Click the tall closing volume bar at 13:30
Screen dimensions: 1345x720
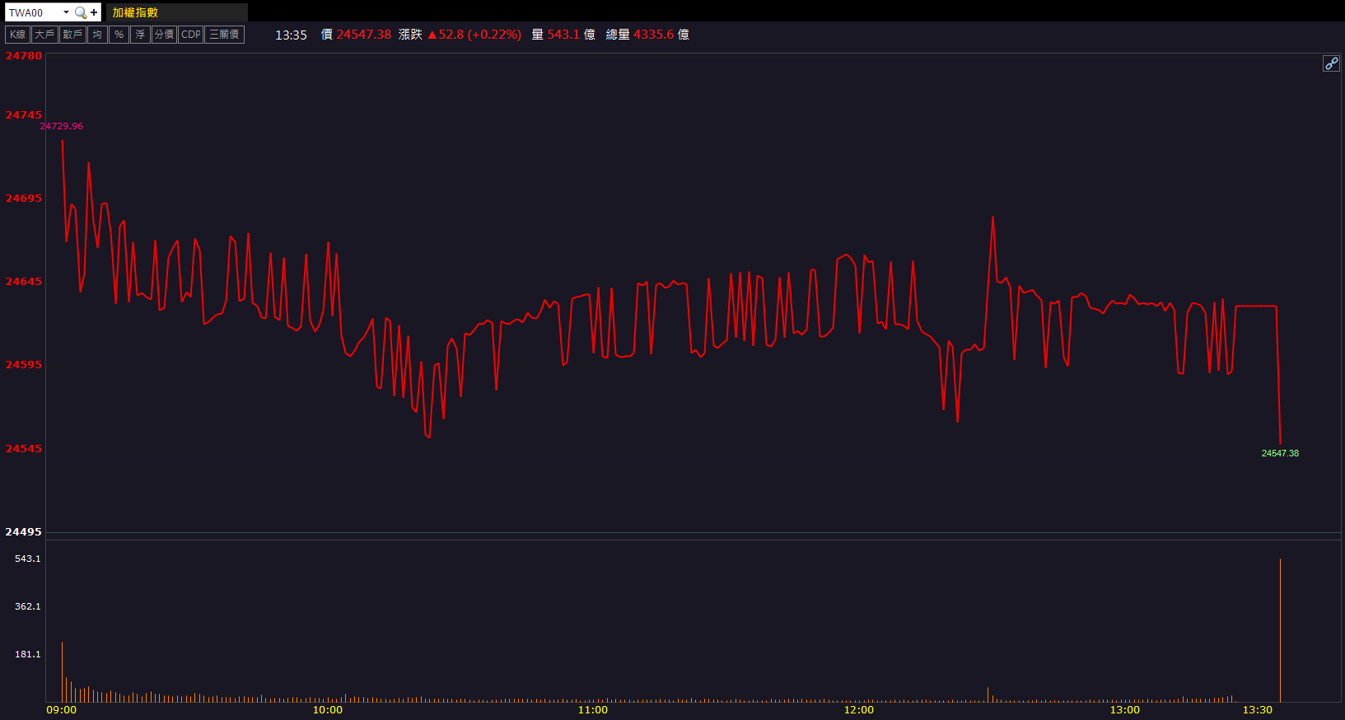1280,630
